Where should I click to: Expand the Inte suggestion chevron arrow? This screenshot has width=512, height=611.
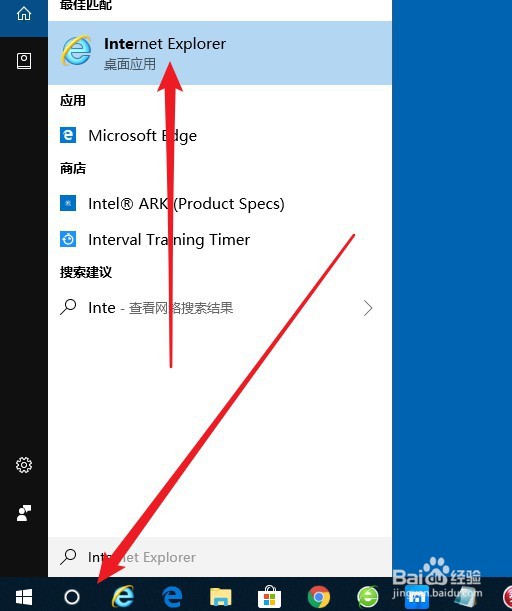pyautogui.click(x=368, y=308)
